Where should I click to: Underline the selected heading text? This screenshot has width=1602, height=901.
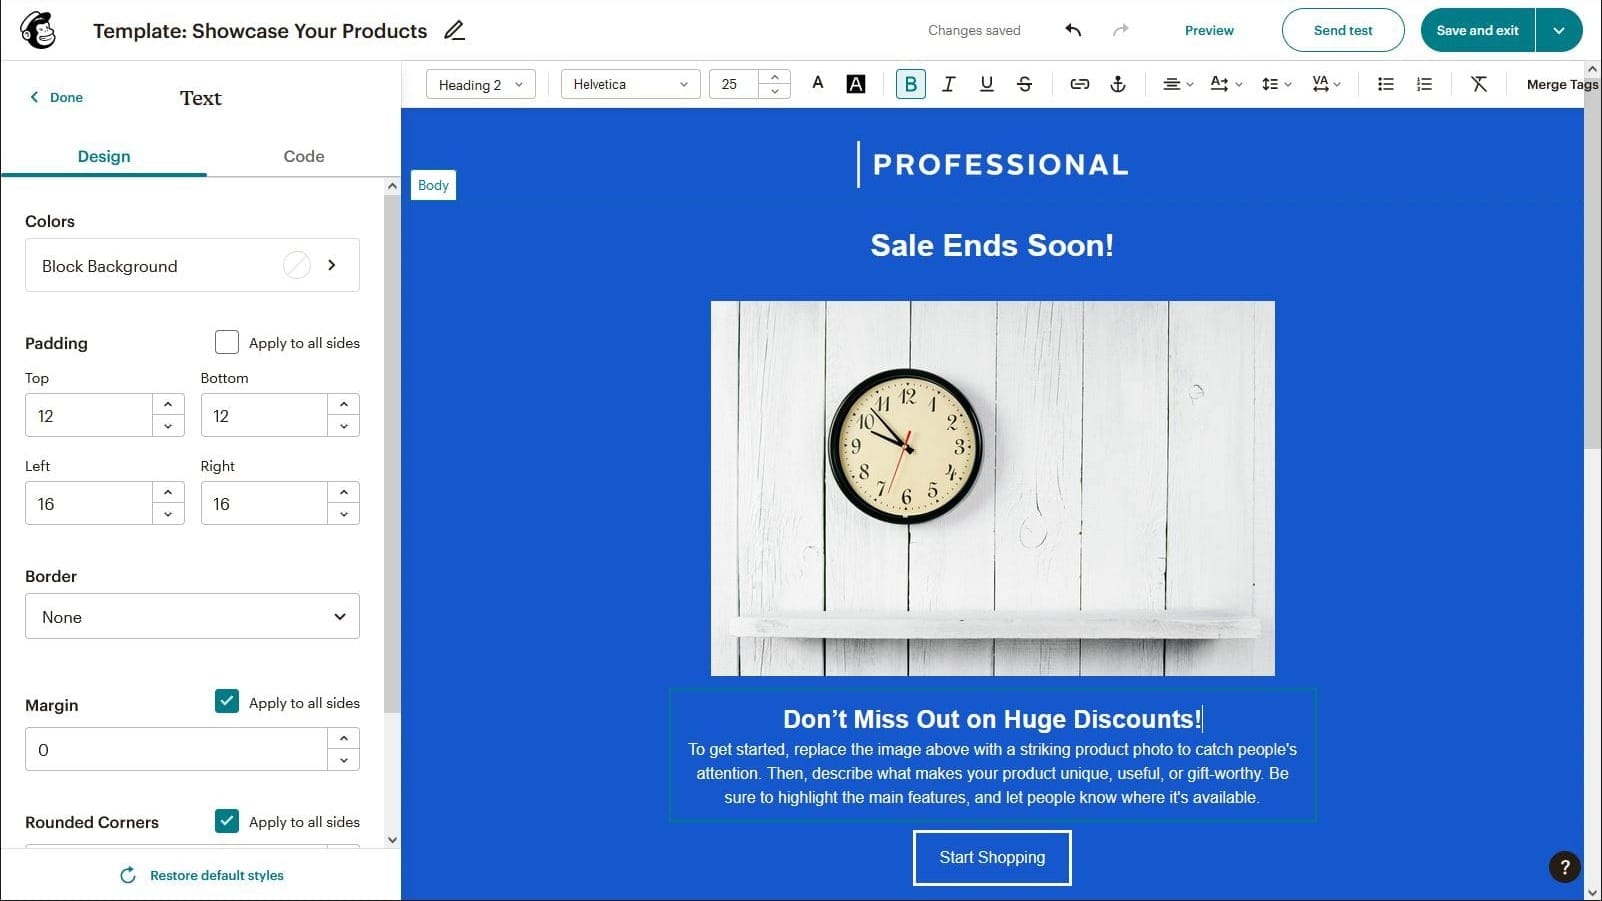[x=986, y=84]
